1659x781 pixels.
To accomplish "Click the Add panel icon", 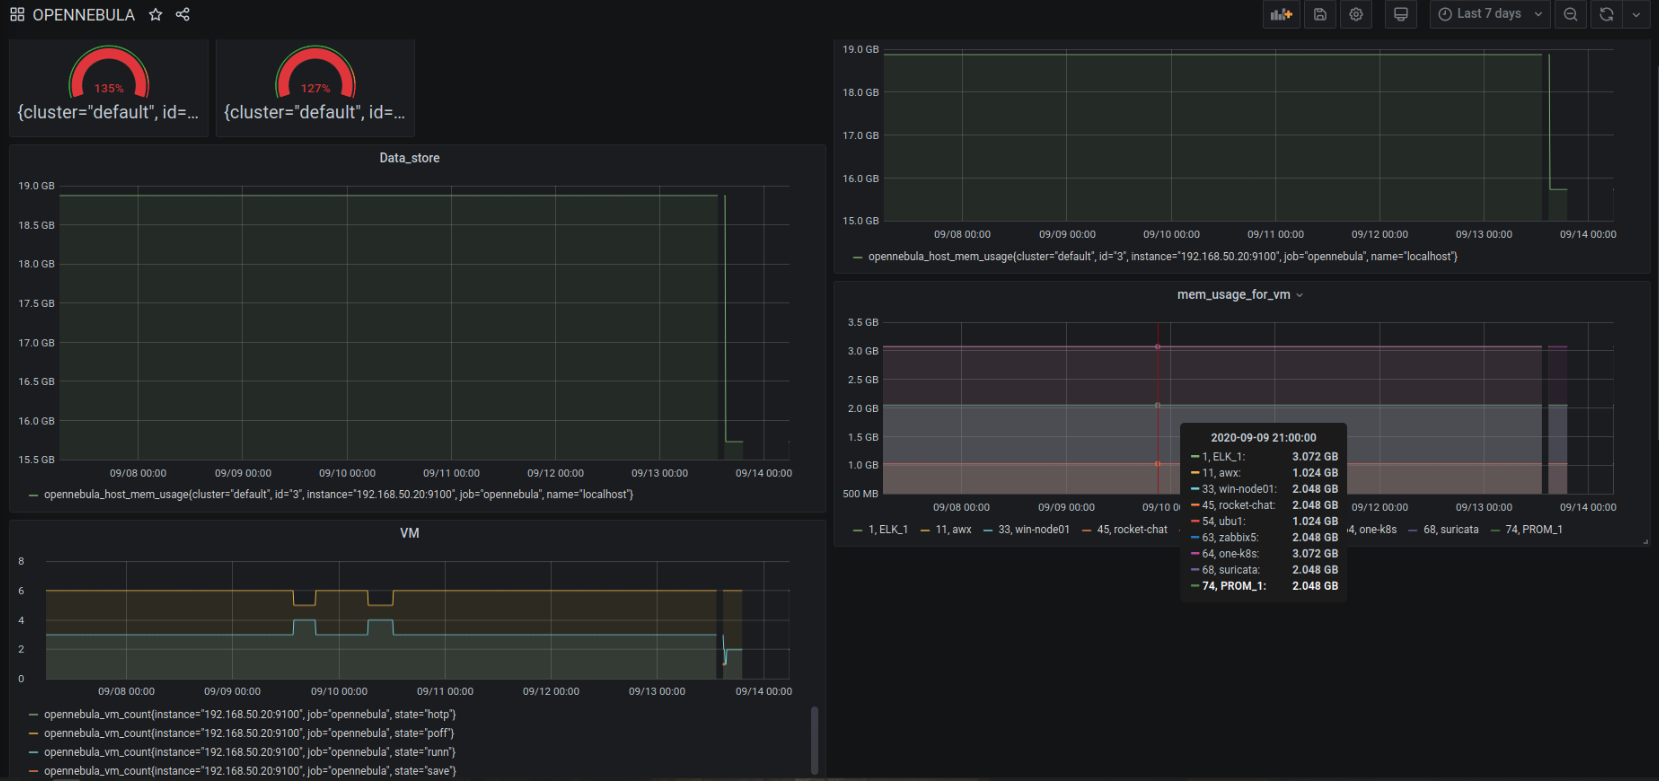I will coord(1281,14).
